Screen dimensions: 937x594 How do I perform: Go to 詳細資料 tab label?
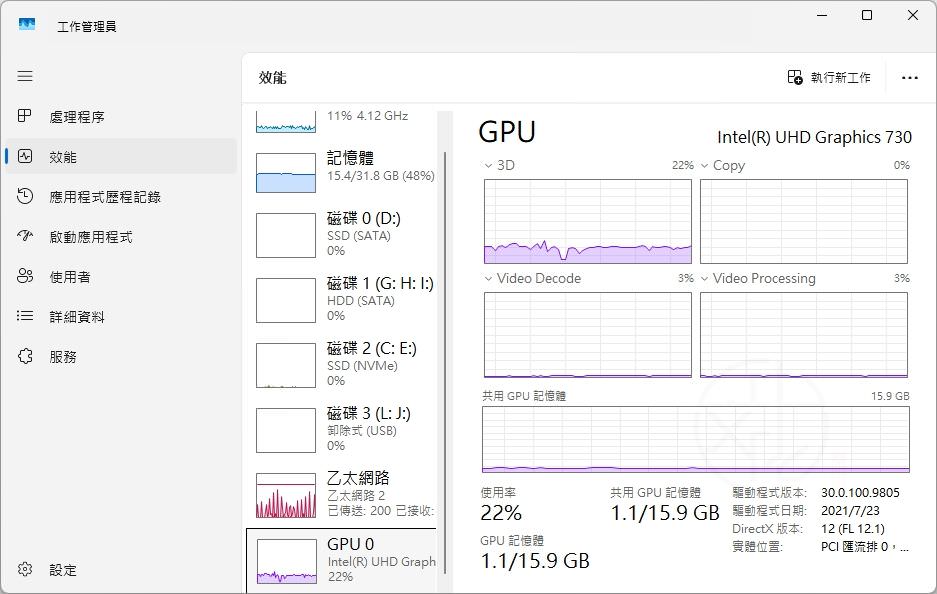click(x=77, y=317)
